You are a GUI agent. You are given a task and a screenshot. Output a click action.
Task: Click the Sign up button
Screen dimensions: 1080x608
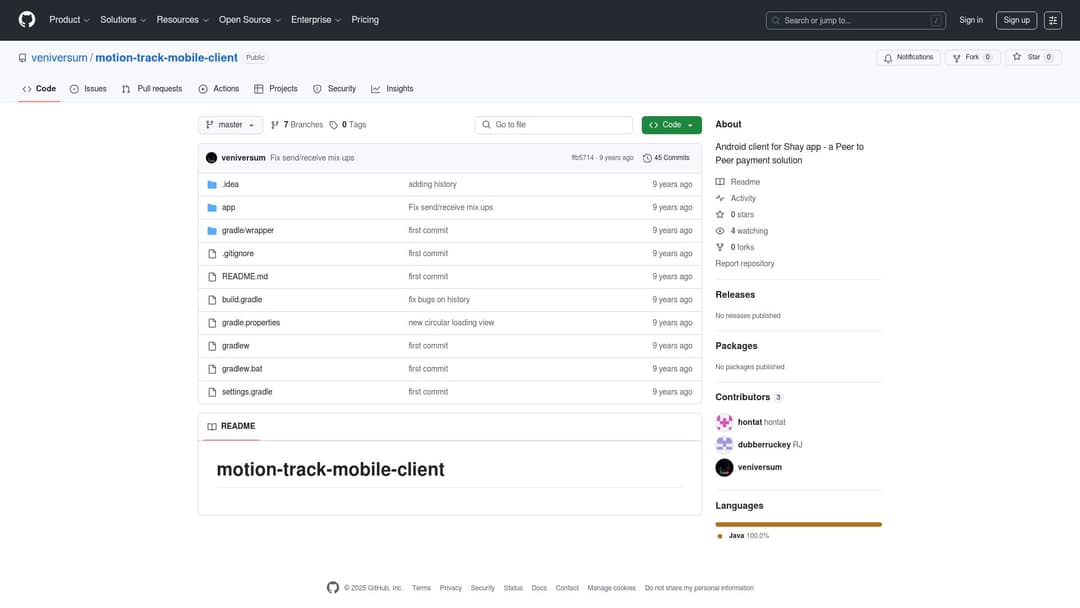click(x=1016, y=20)
